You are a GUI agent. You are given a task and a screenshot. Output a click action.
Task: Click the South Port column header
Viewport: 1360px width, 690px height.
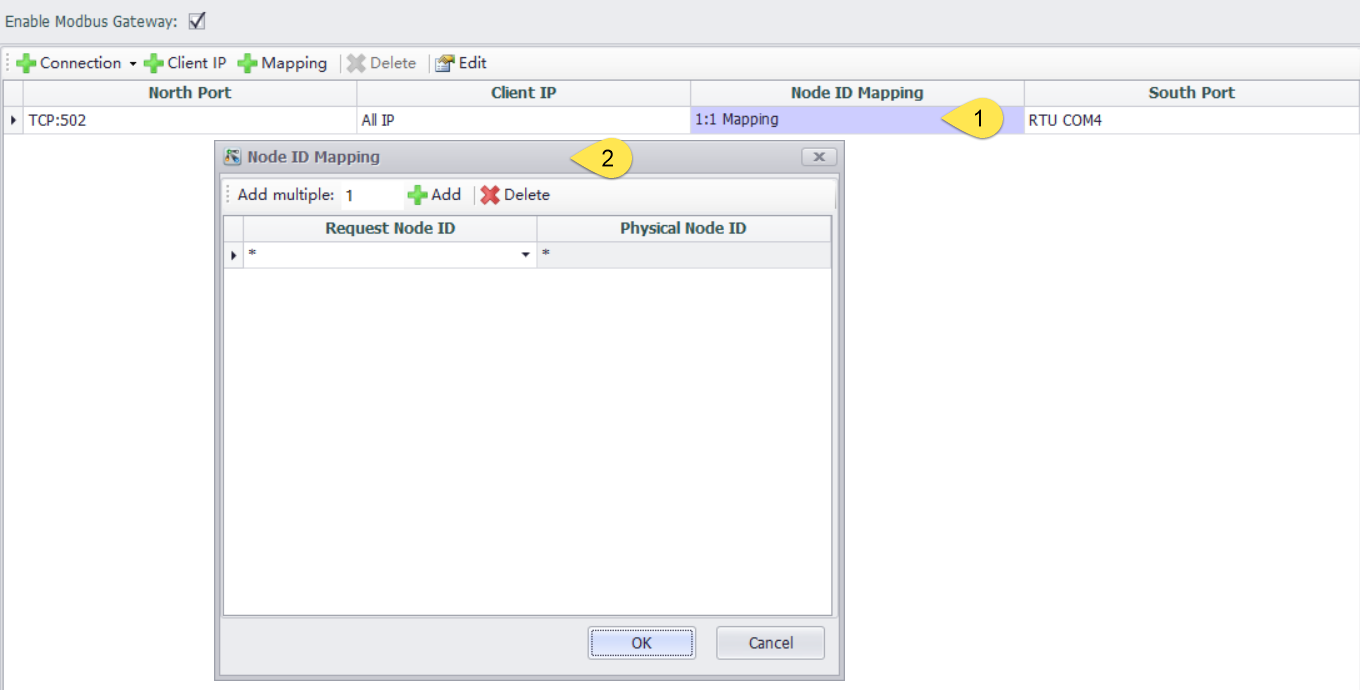[x=1191, y=93]
